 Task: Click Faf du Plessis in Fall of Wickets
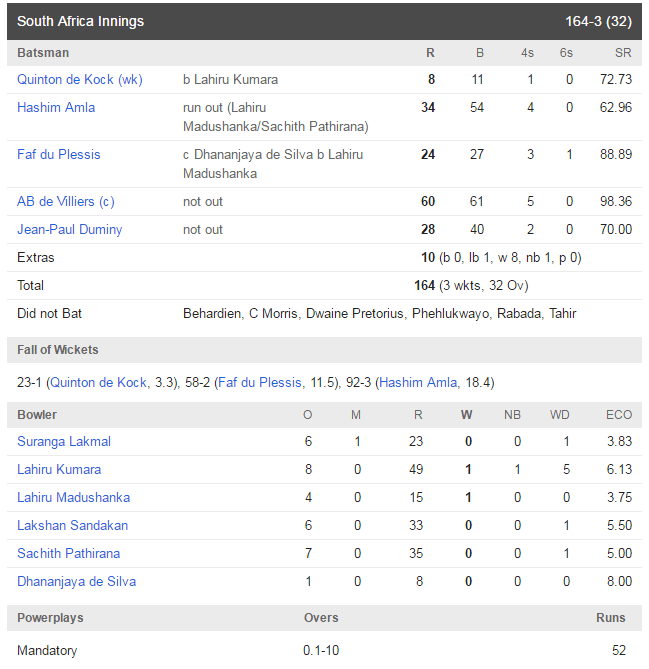(x=259, y=382)
